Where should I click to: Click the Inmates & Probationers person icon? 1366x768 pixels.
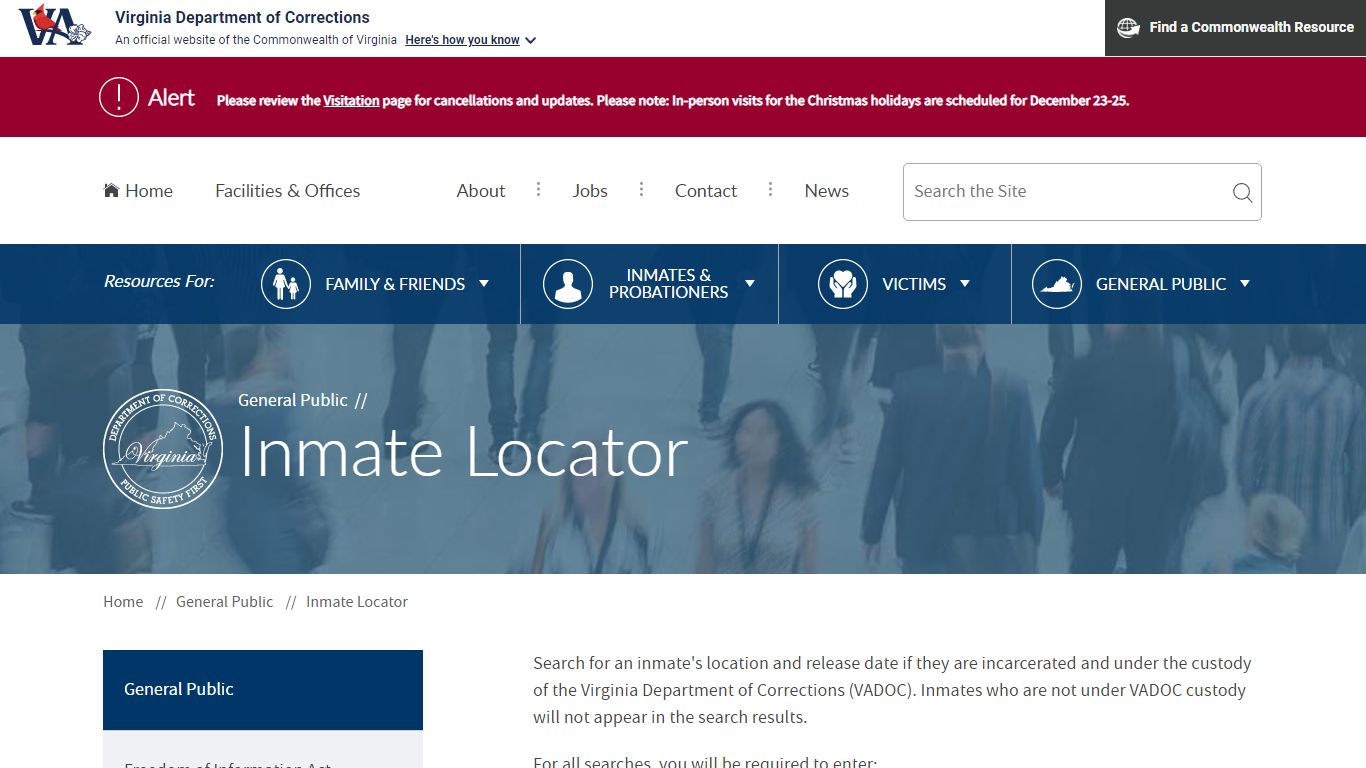pos(568,283)
